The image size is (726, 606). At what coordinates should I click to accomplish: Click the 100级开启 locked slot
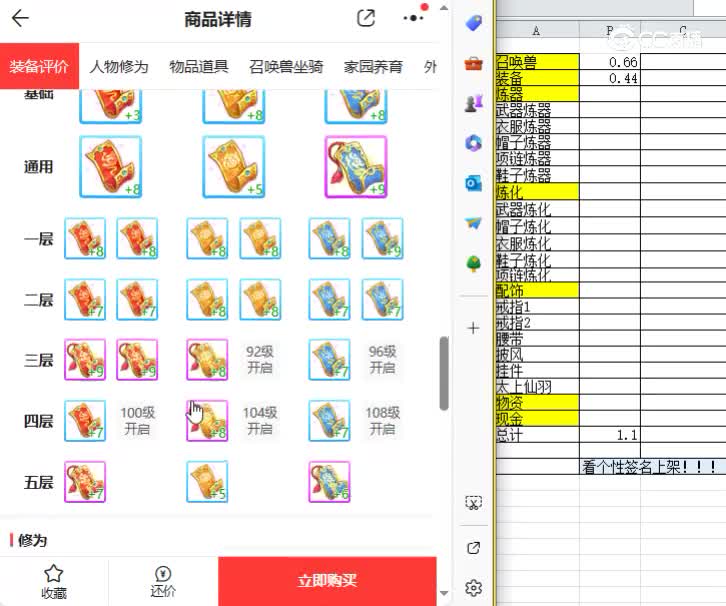tap(138, 421)
